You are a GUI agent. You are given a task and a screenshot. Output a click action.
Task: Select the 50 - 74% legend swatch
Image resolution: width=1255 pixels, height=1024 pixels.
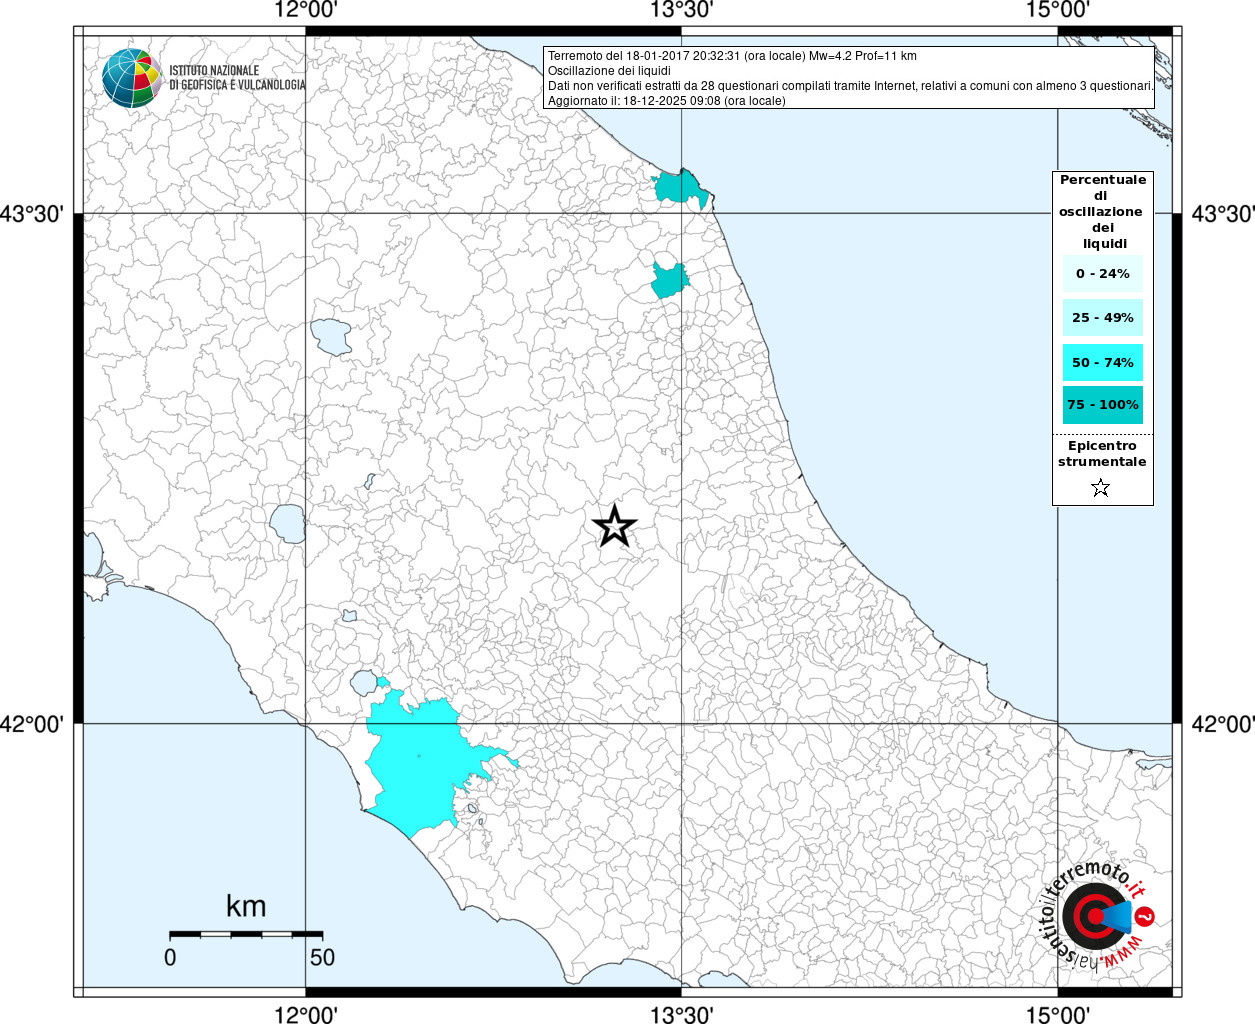point(1103,362)
